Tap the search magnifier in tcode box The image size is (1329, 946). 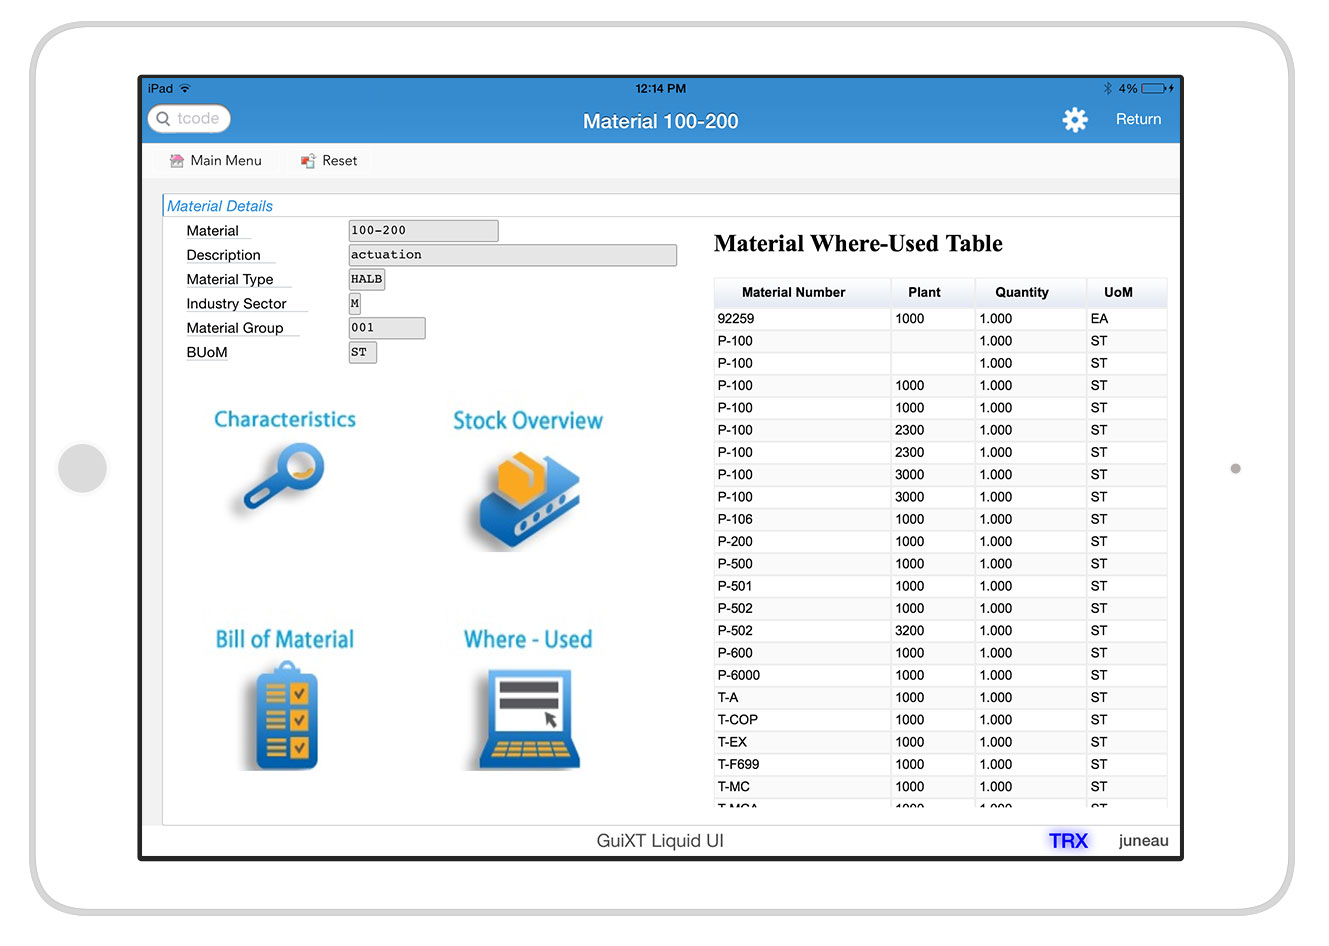coord(164,119)
